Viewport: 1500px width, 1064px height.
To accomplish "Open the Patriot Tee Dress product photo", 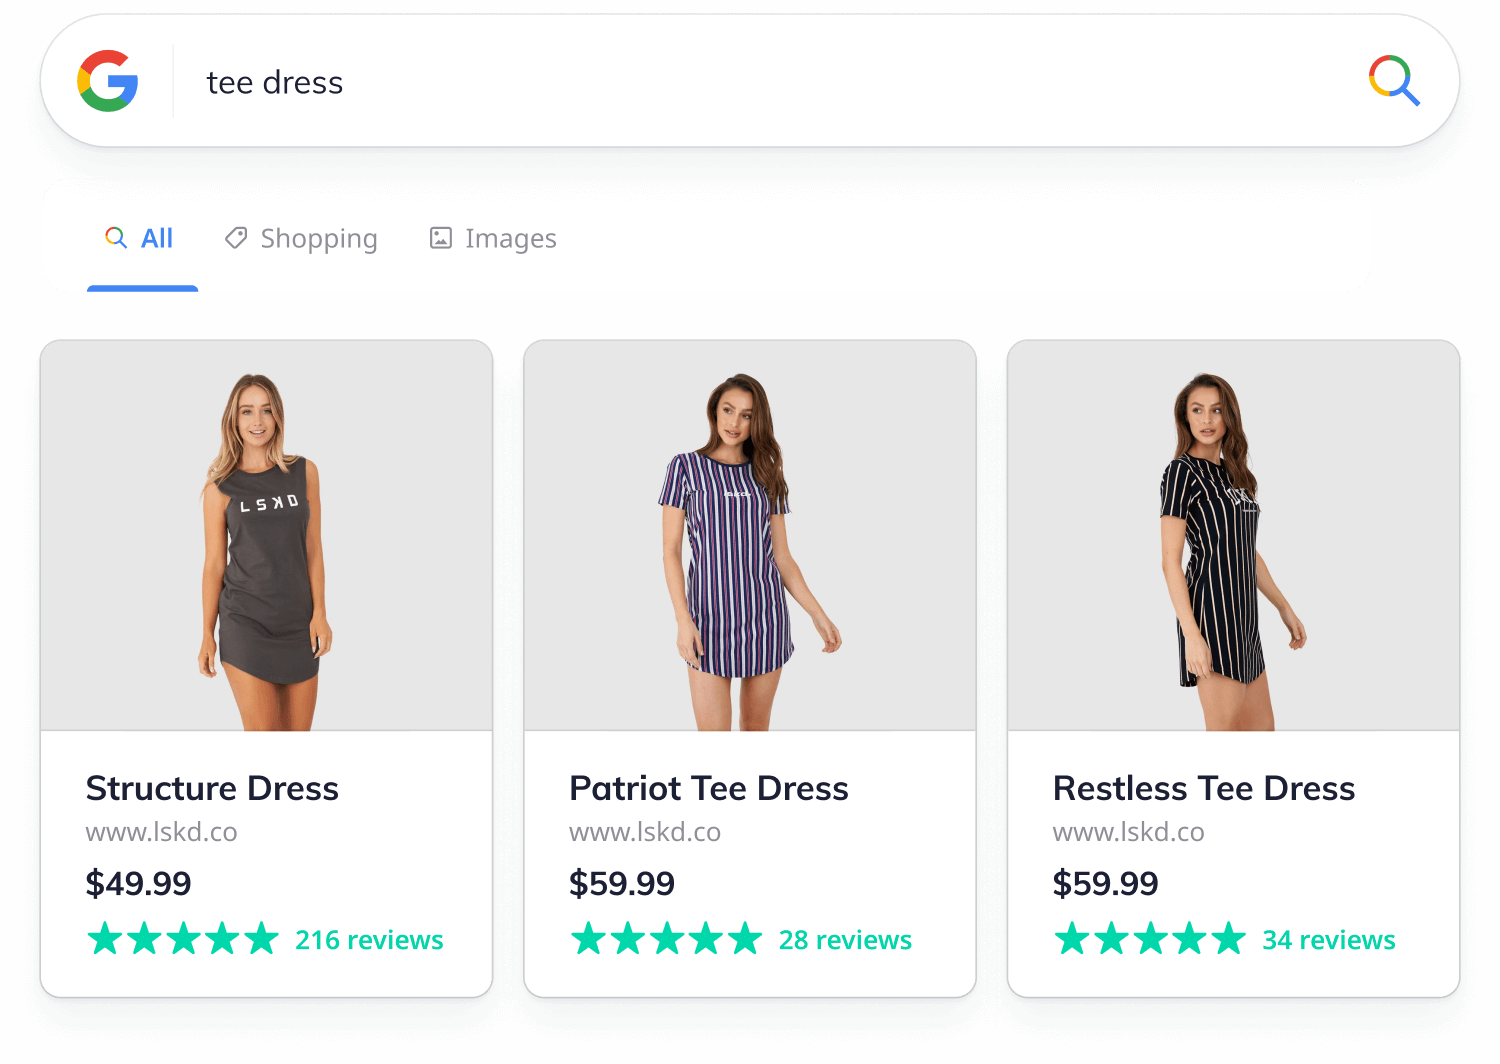I will [750, 536].
